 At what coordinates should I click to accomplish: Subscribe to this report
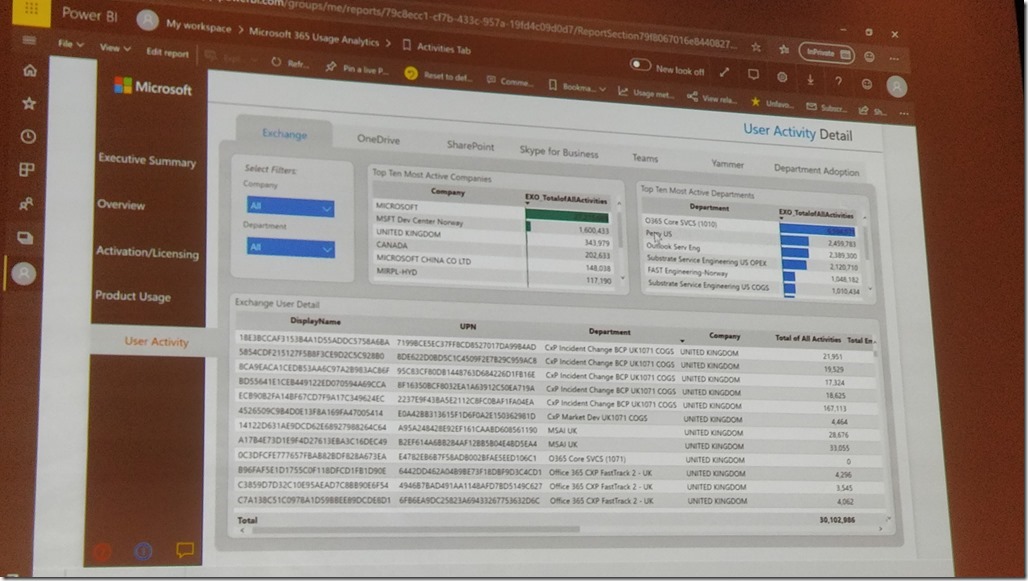pyautogui.click(x=826, y=107)
